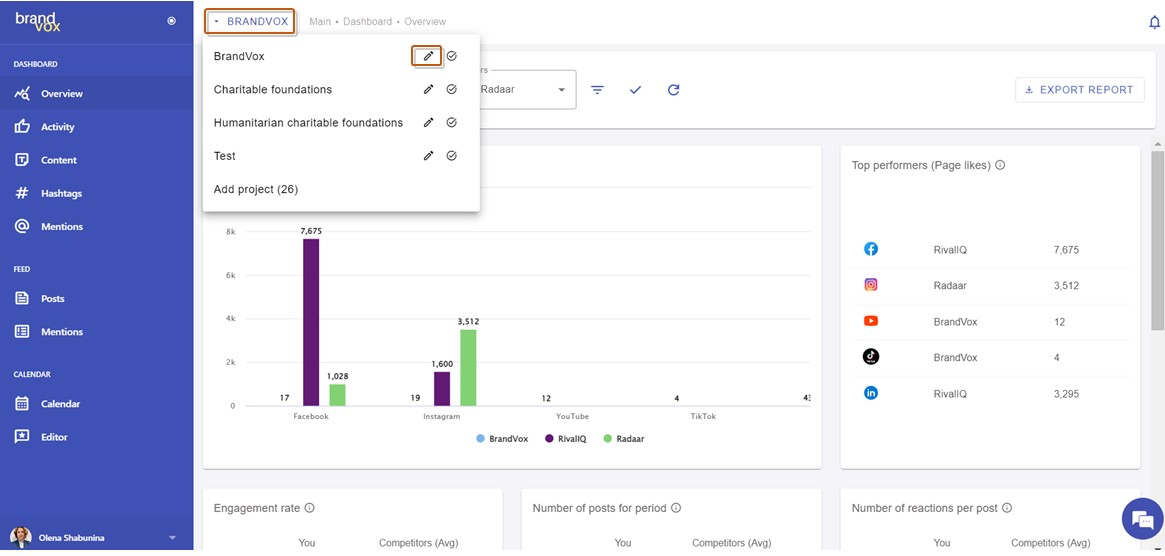1165x556 pixels.
Task: Click EXPORT REPORT button
Action: pos(1080,90)
